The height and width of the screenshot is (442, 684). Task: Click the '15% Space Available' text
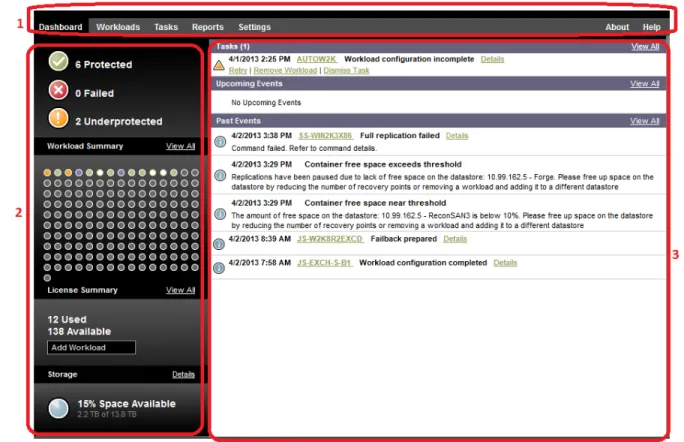(x=127, y=404)
